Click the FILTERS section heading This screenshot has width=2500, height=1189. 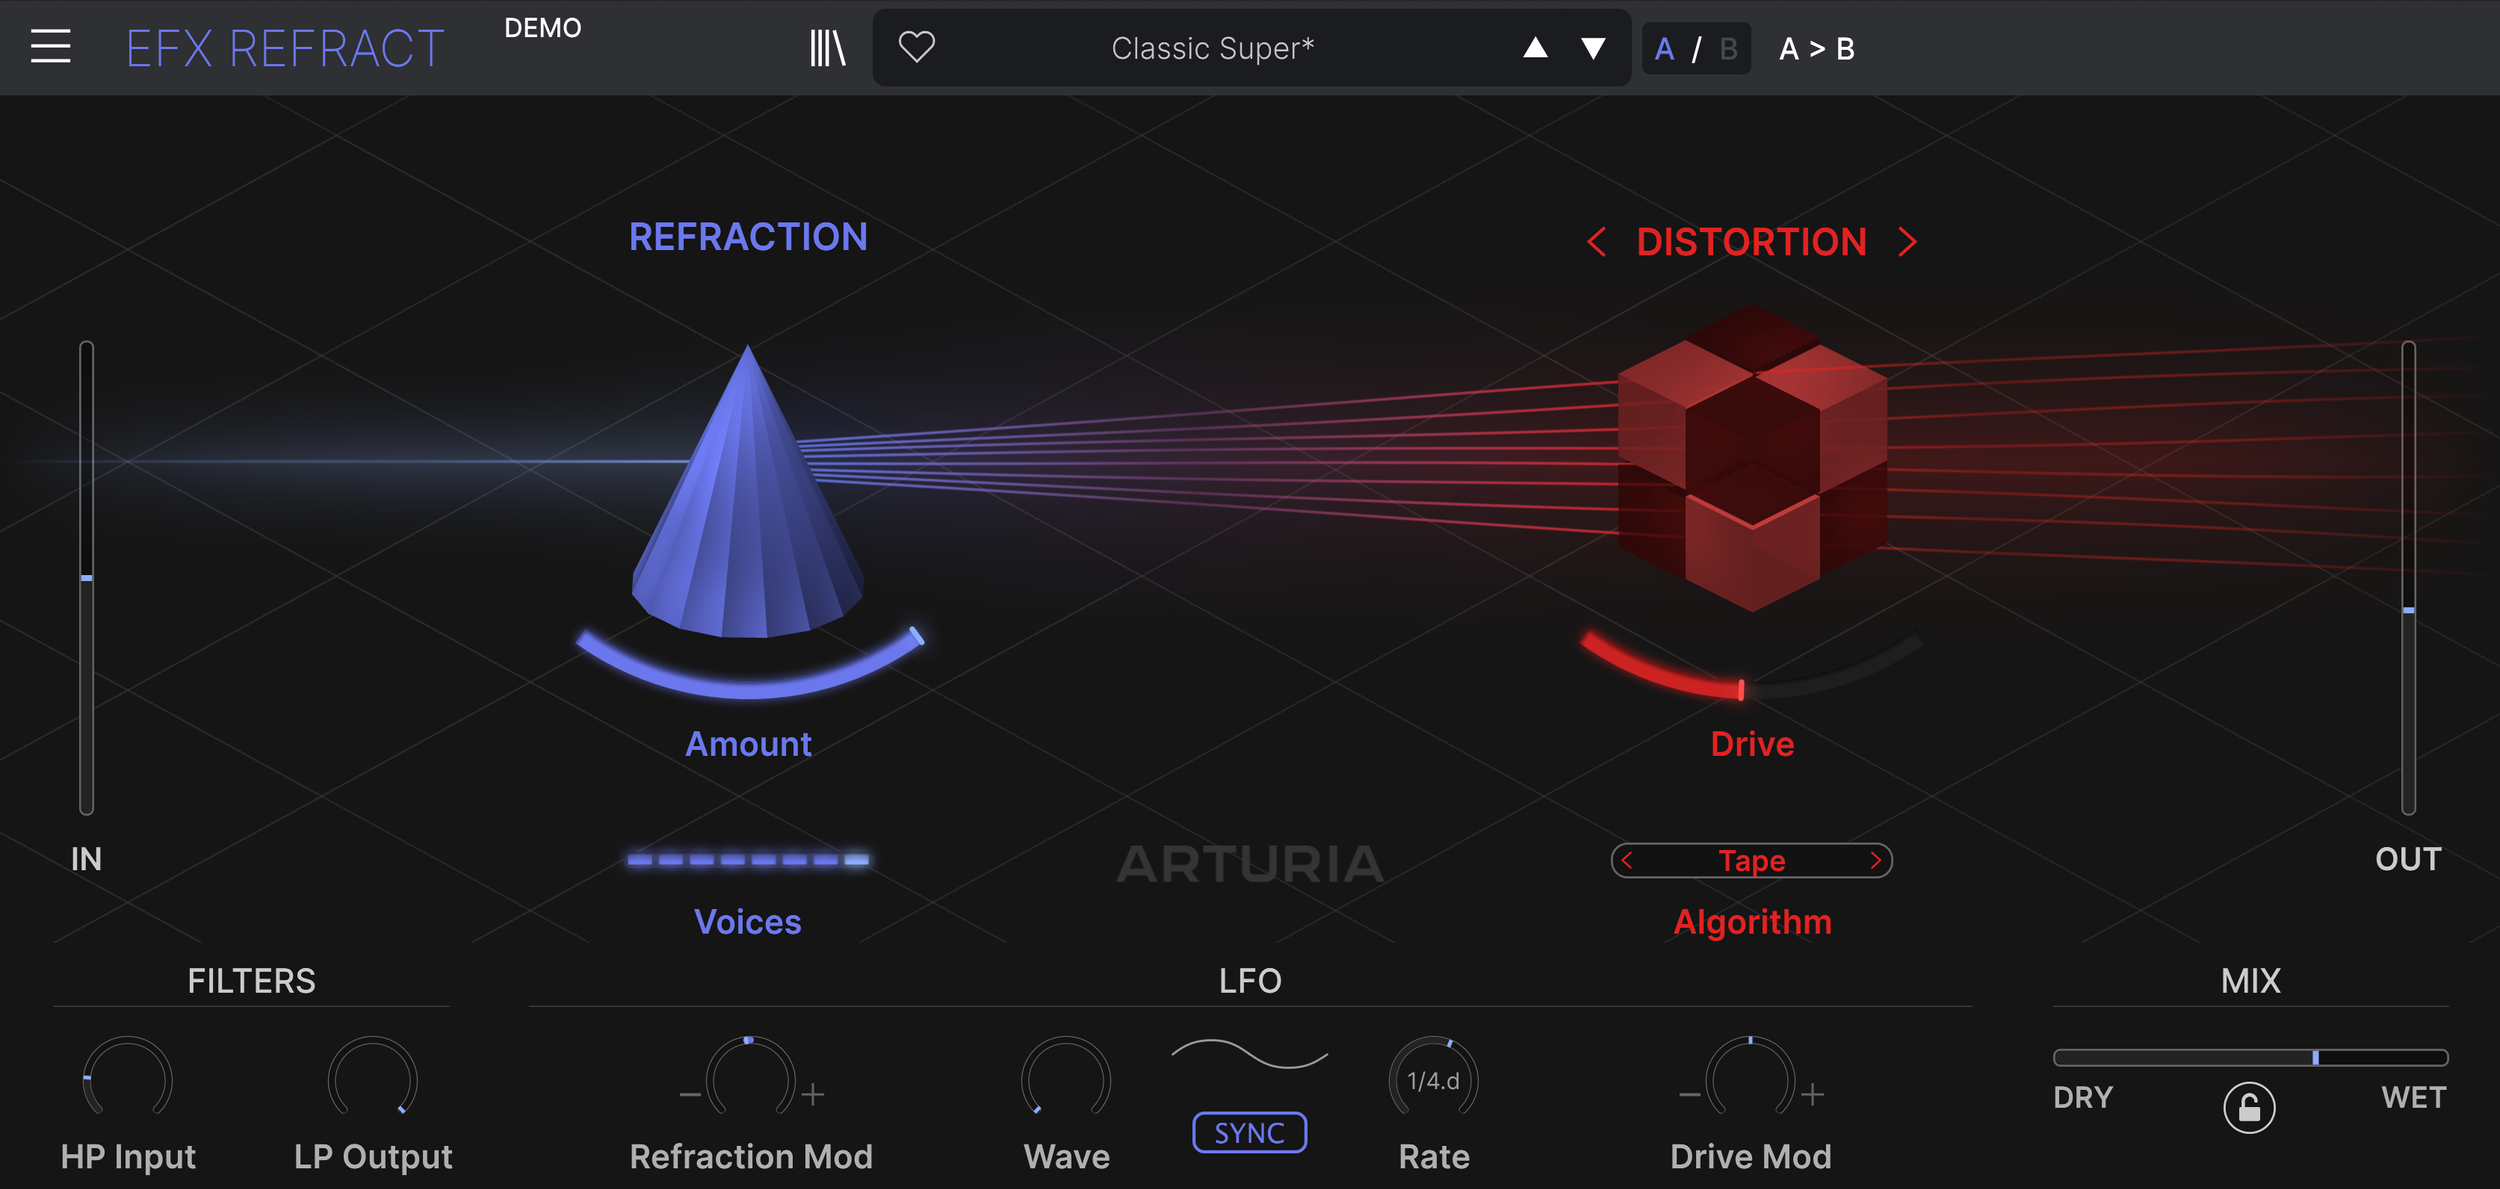tap(251, 981)
